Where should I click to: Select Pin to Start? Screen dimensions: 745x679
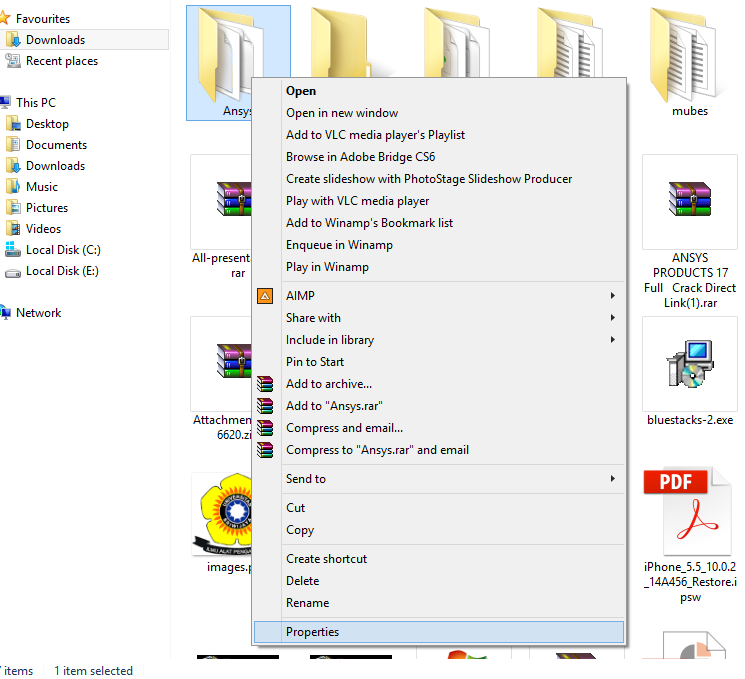[x=439, y=362]
